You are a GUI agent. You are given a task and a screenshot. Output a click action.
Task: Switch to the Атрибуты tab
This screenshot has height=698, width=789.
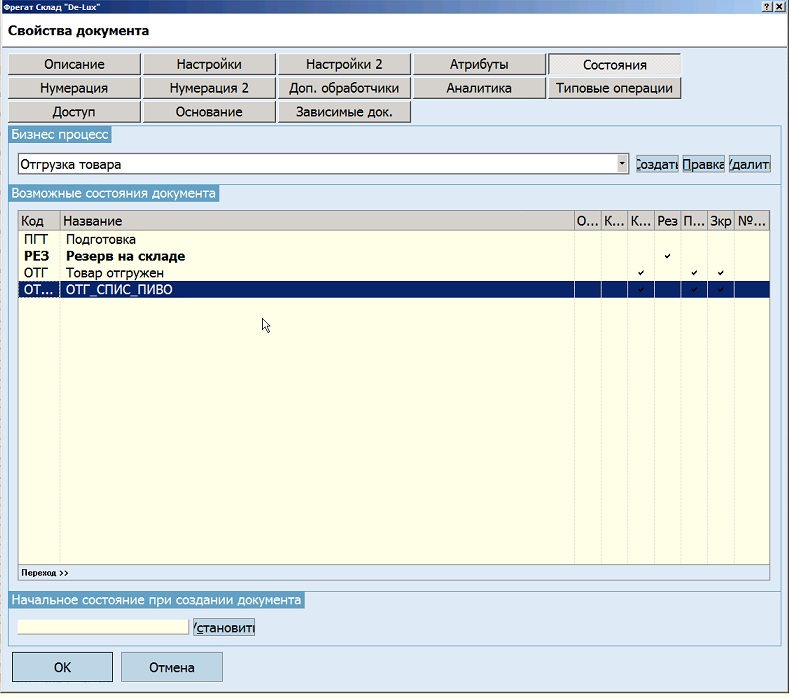click(x=479, y=64)
